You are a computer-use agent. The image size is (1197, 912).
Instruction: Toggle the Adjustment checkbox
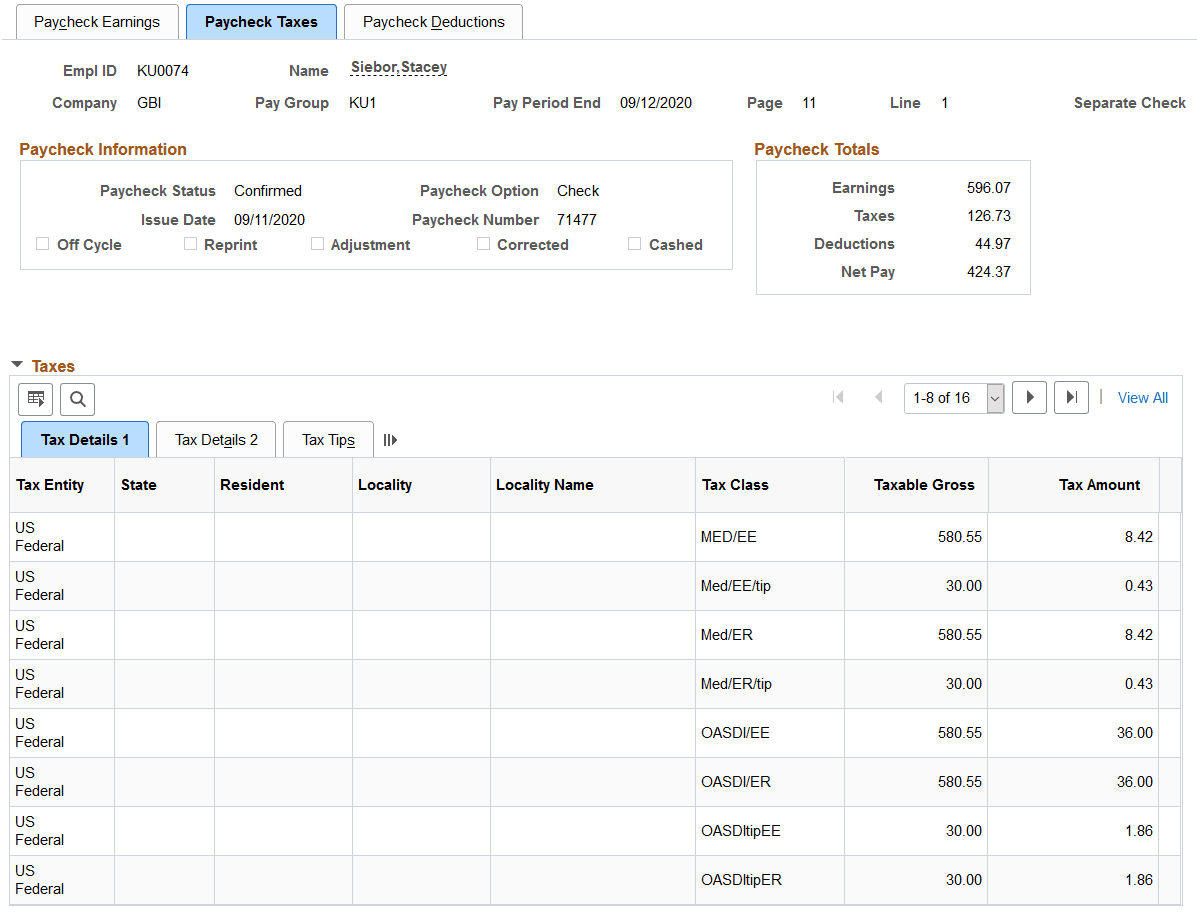(317, 244)
